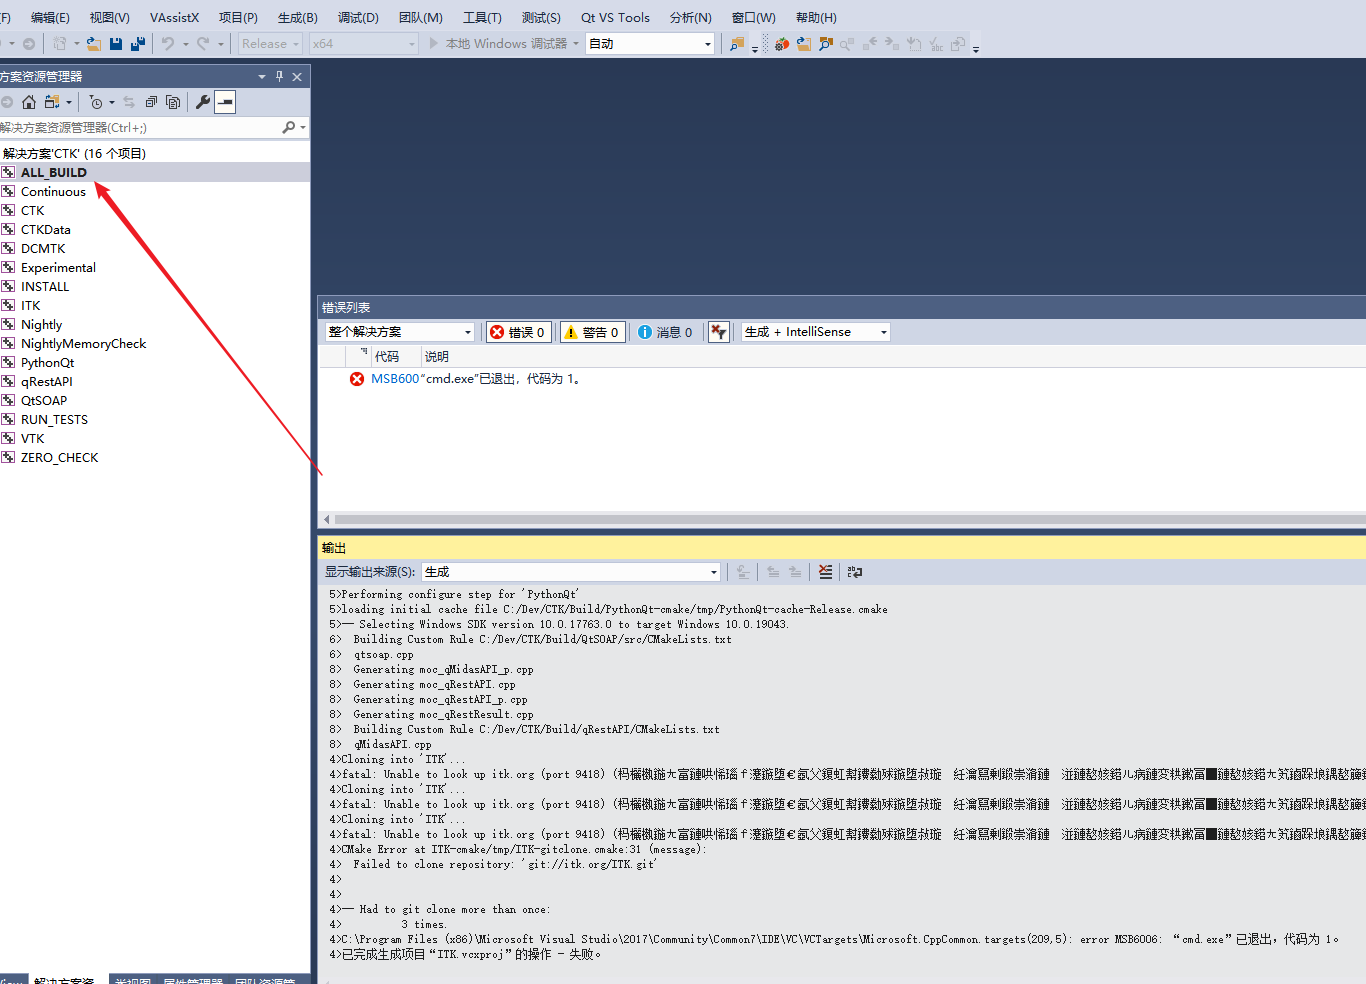Open the 项目(P) menu
This screenshot has height=984, width=1366.
(x=238, y=17)
